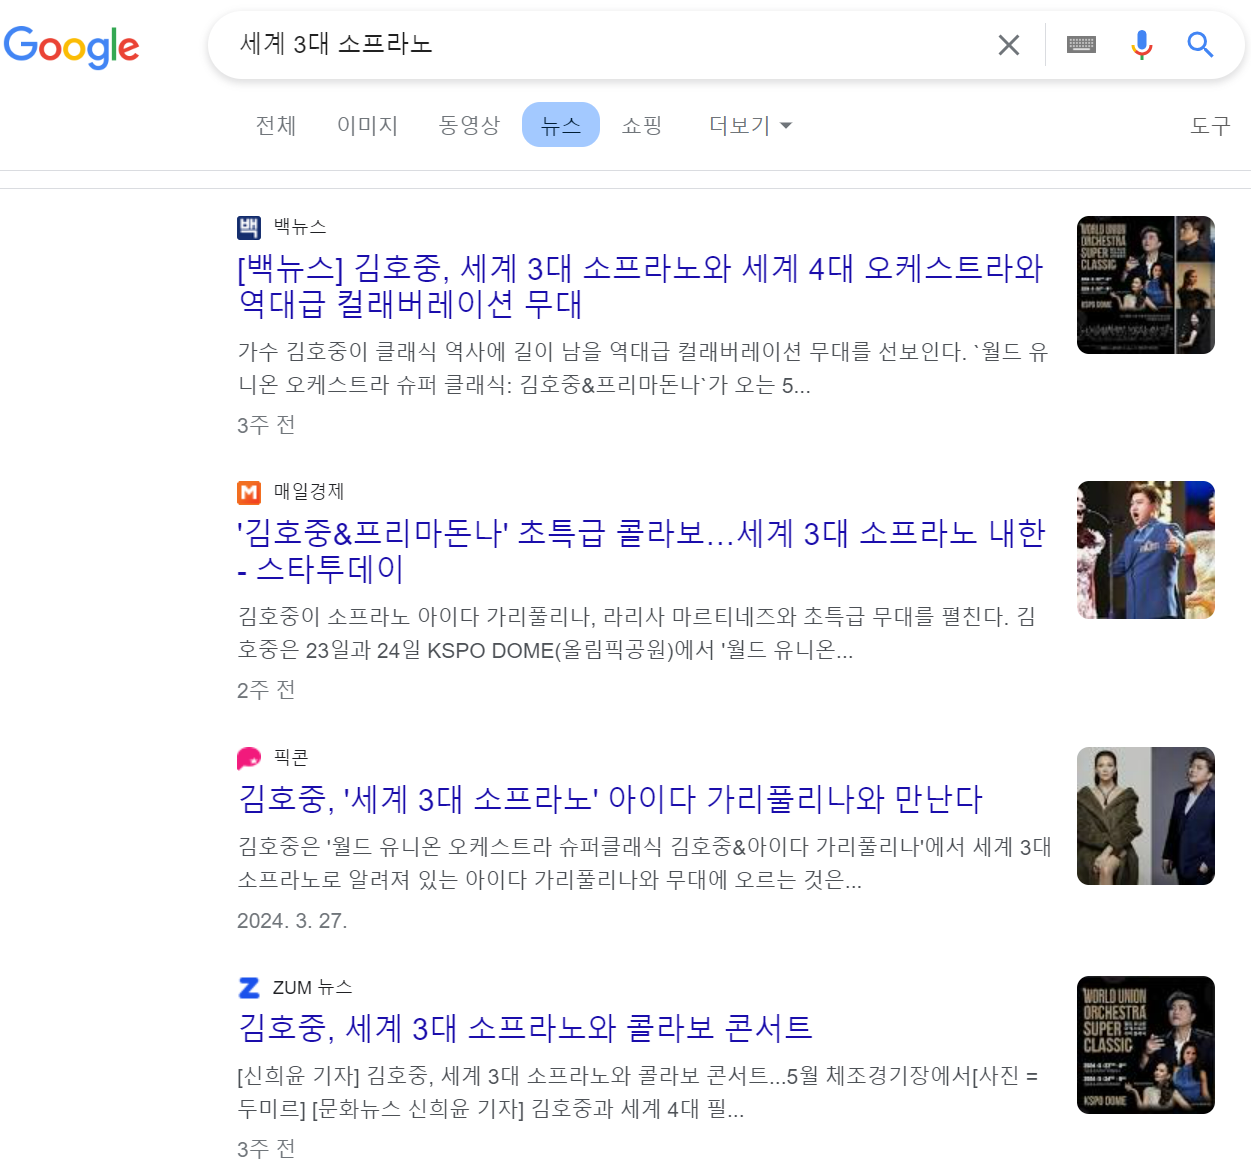This screenshot has height=1166, width=1251.
Task: Click the 백뉴스 source name text
Action: pyautogui.click(x=300, y=227)
